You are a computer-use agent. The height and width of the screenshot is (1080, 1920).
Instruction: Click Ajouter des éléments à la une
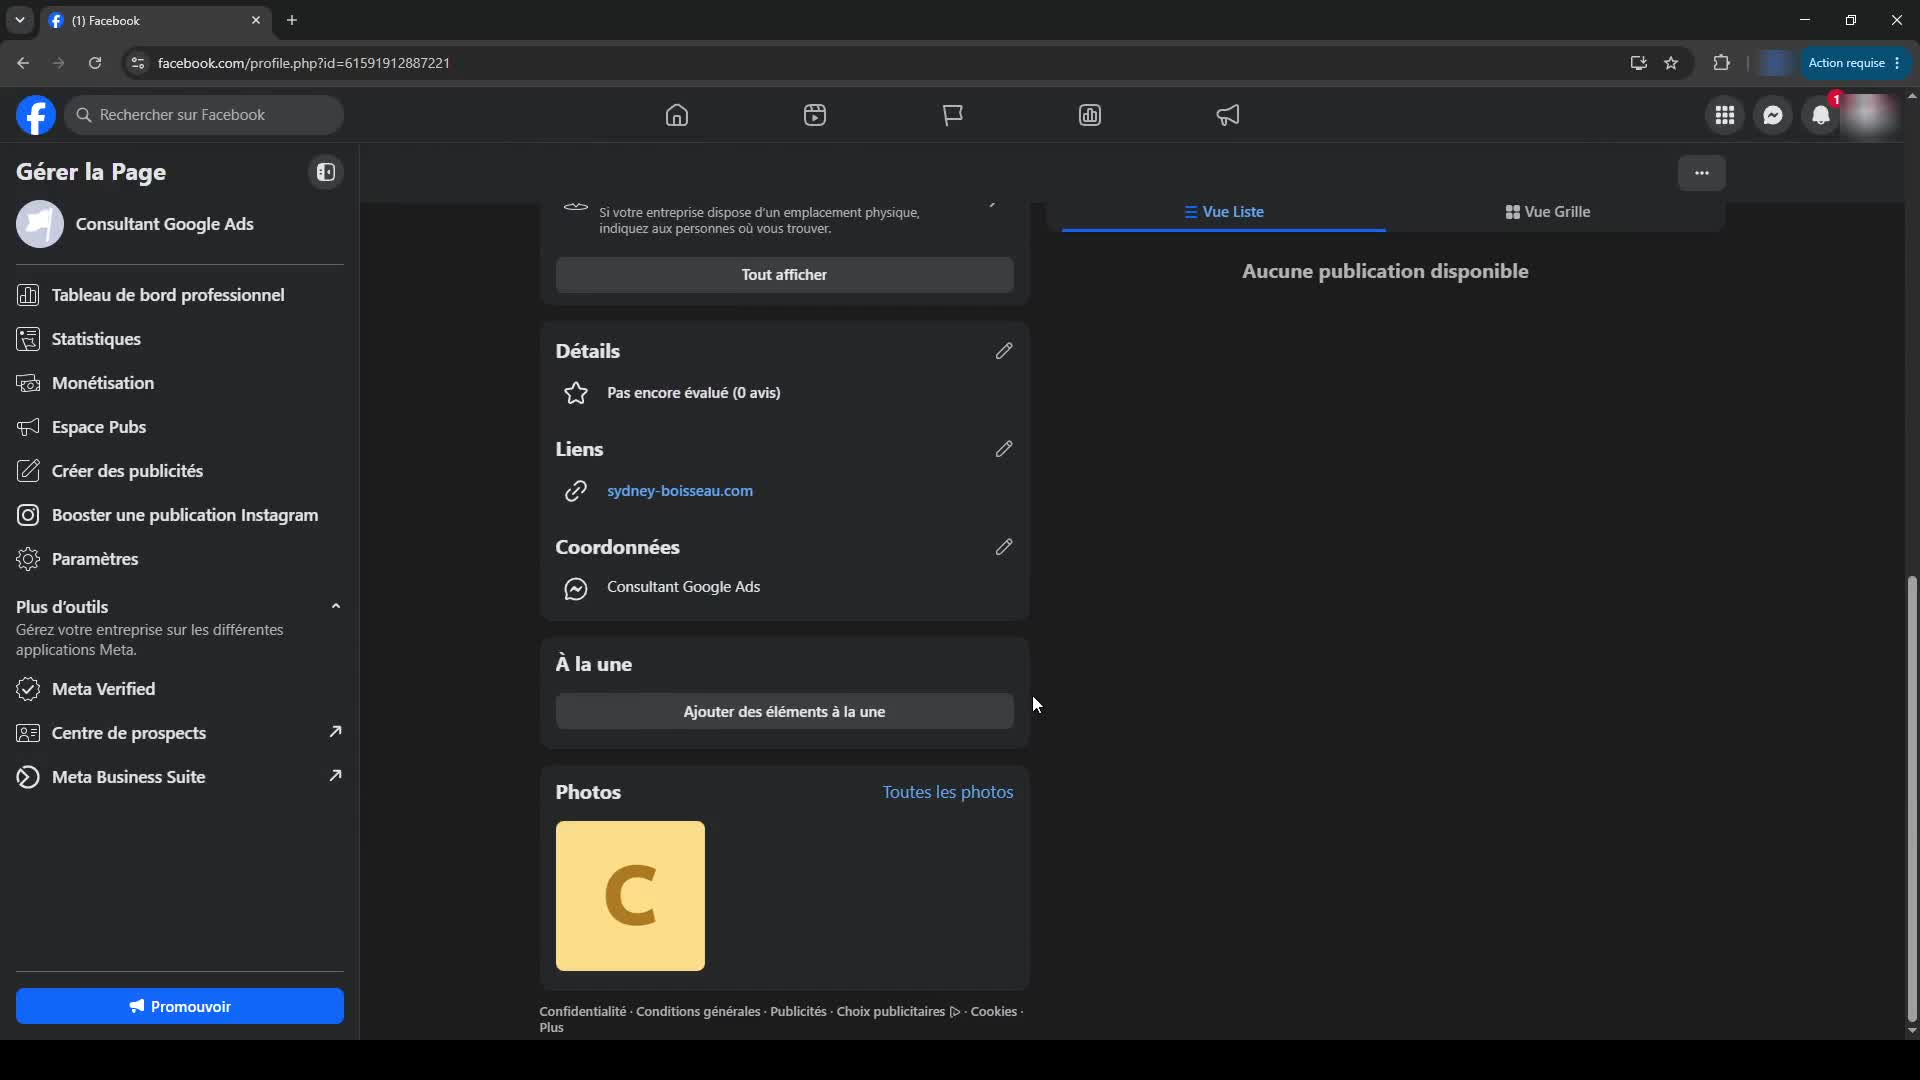[785, 712]
